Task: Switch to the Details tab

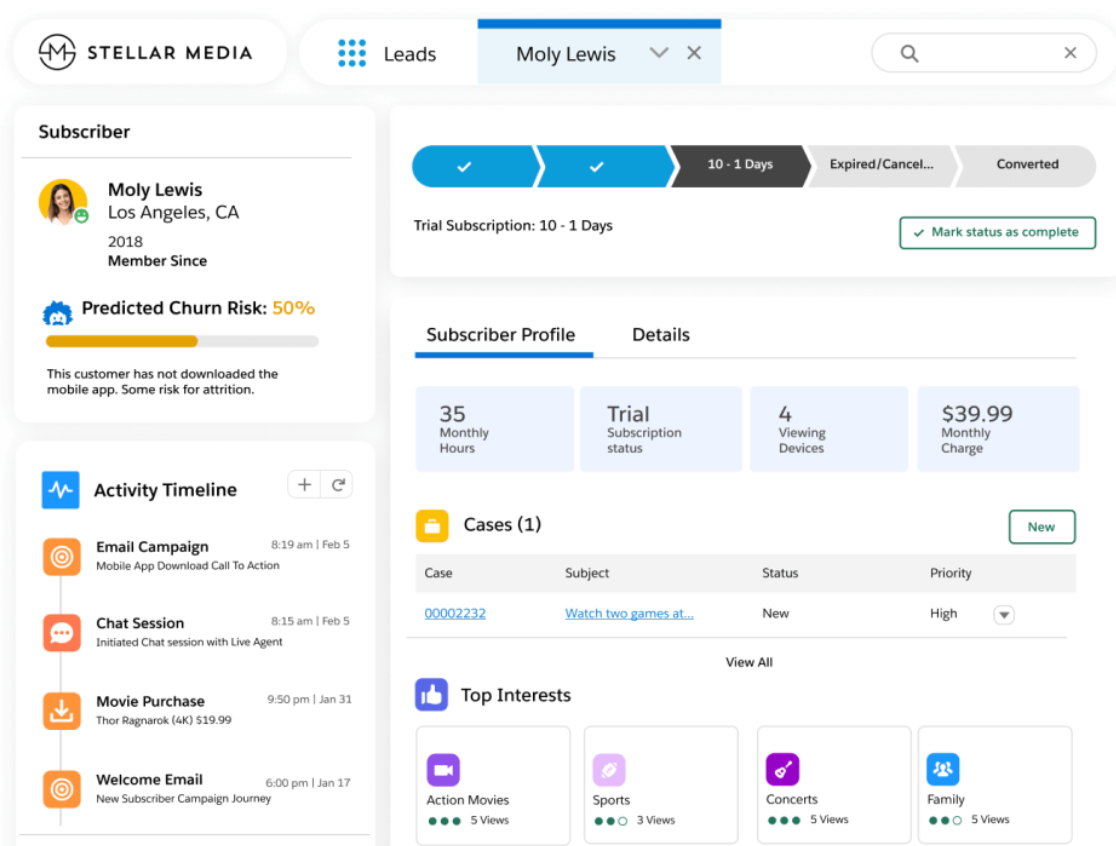Action: pyautogui.click(x=660, y=334)
